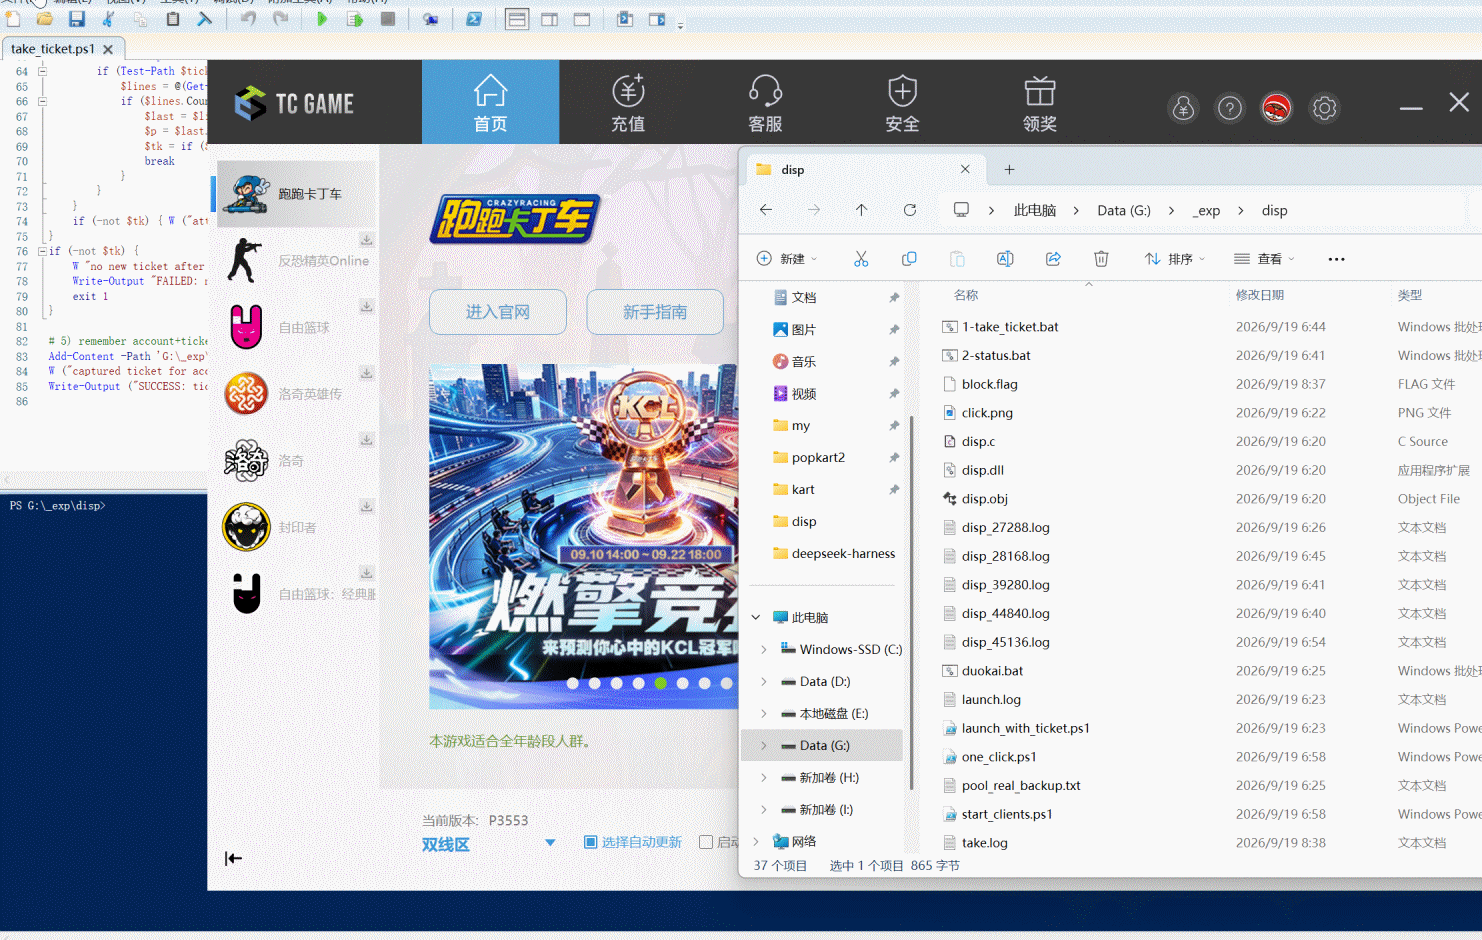Click the New script icon in ISE toolbar

coord(13,19)
